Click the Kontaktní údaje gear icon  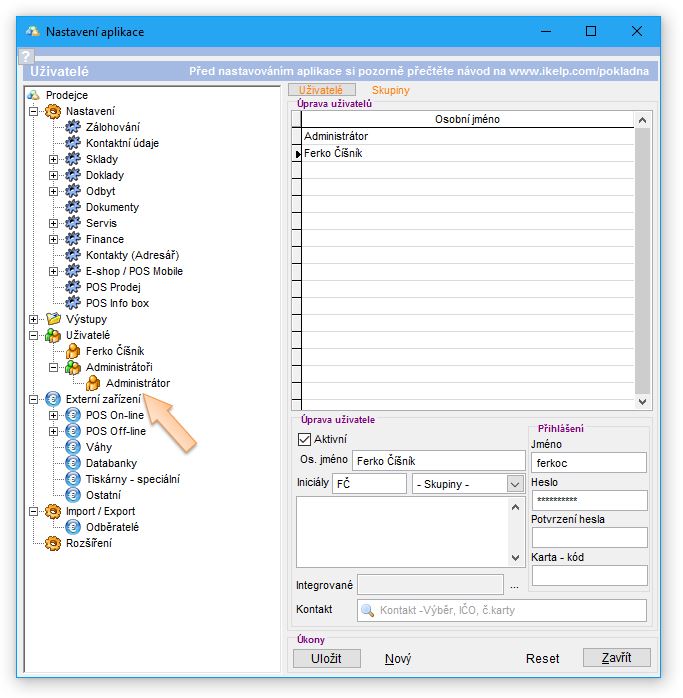[x=72, y=143]
